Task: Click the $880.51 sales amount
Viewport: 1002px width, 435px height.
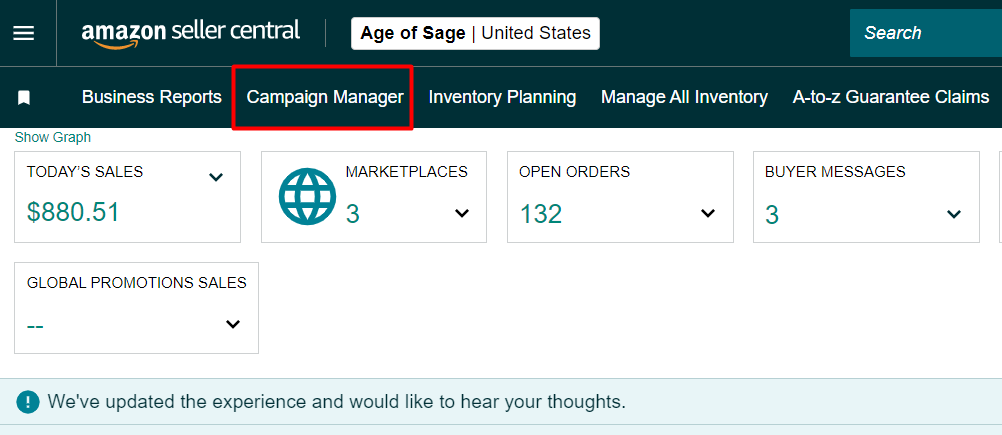Action: tap(73, 212)
